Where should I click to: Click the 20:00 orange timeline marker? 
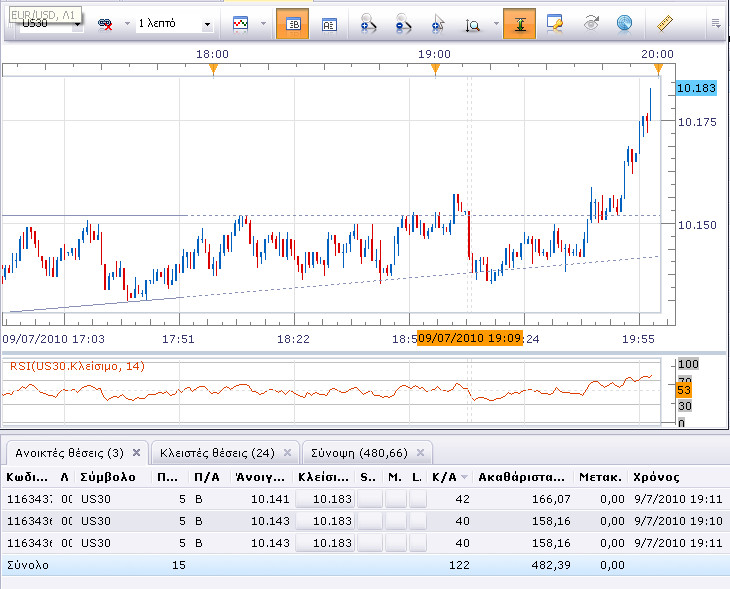658,69
